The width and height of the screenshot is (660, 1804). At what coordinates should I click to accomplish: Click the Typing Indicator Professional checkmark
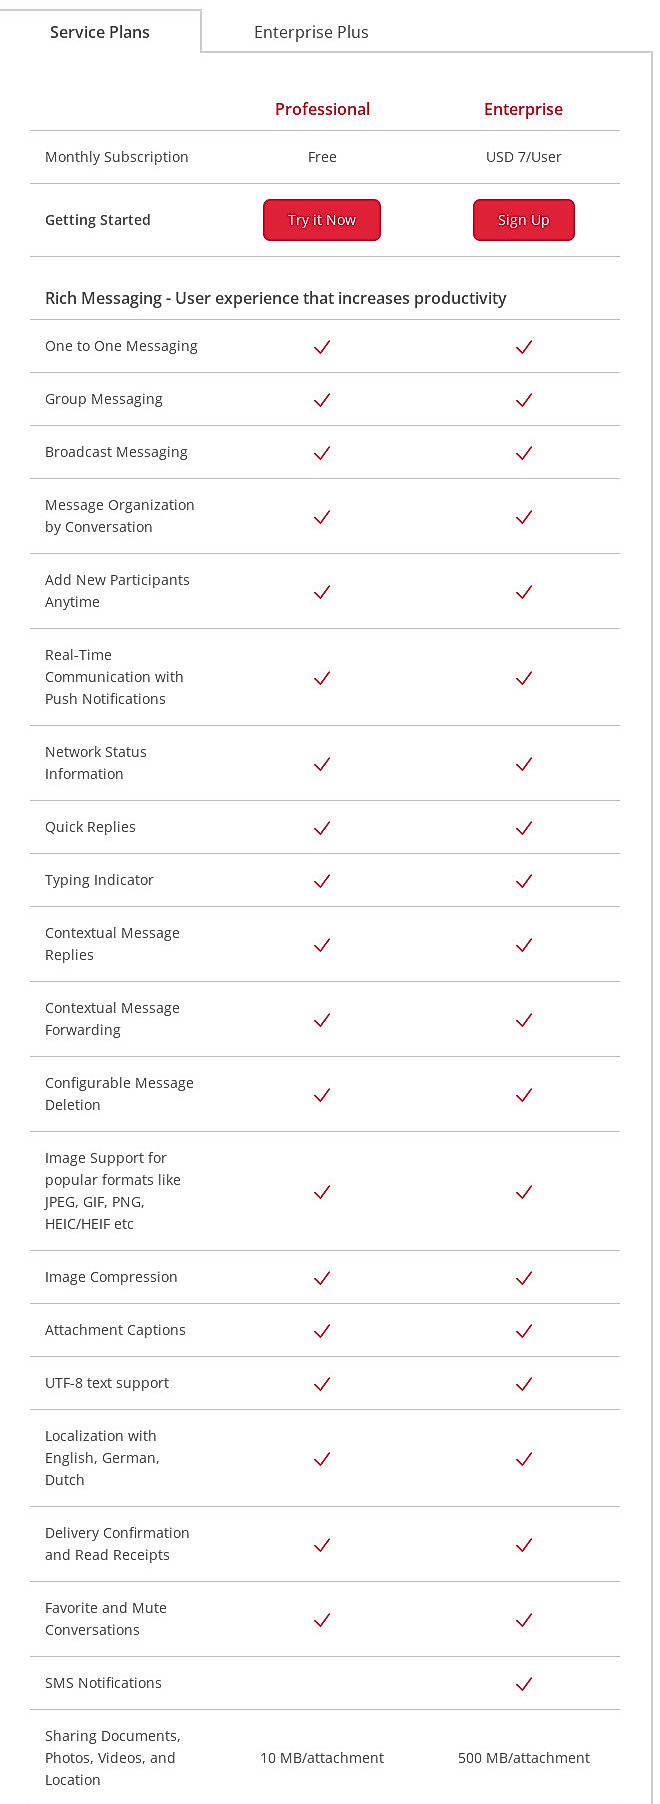[322, 881]
